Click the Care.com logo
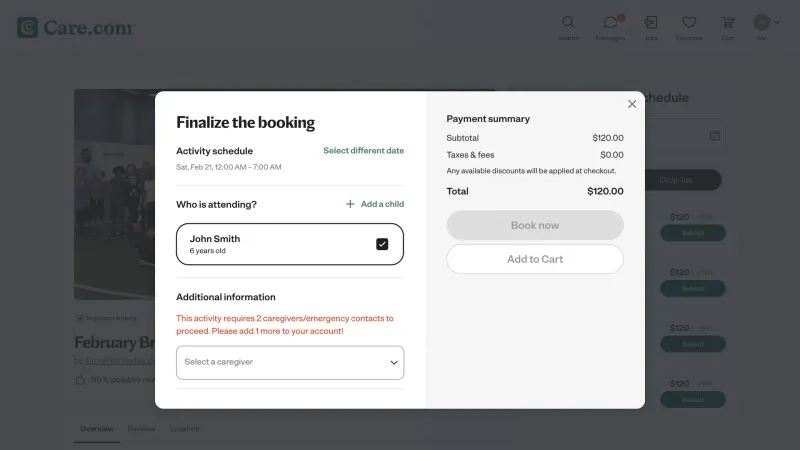Viewport: 800px width, 450px height. (76, 28)
